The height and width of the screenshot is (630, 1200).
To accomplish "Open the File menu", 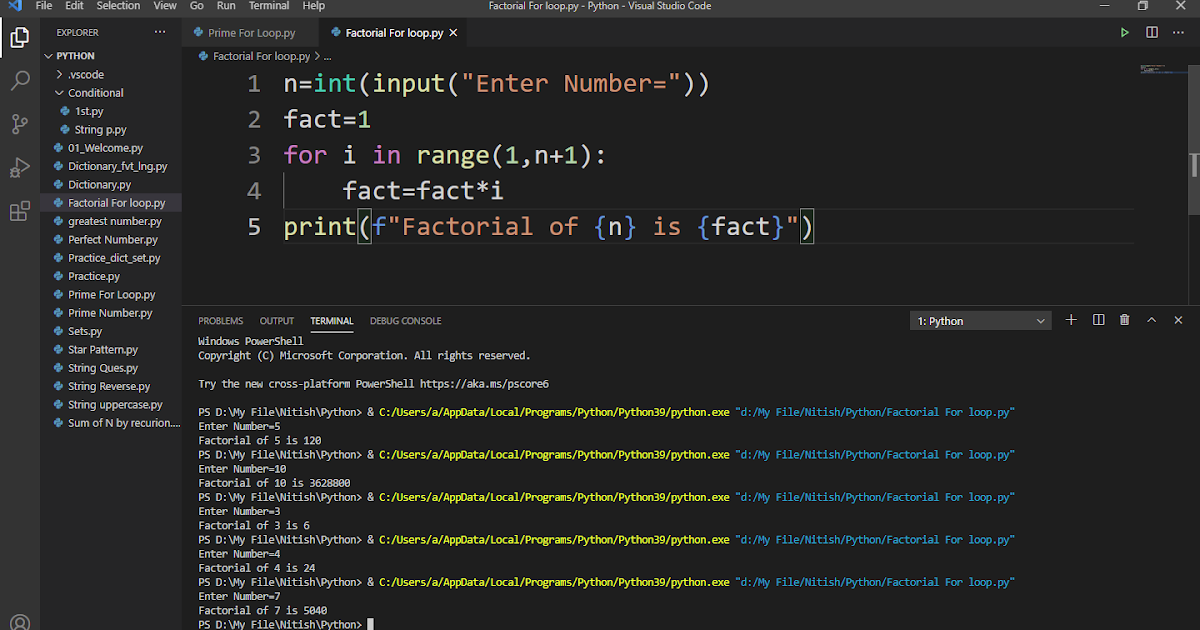I will point(44,6).
